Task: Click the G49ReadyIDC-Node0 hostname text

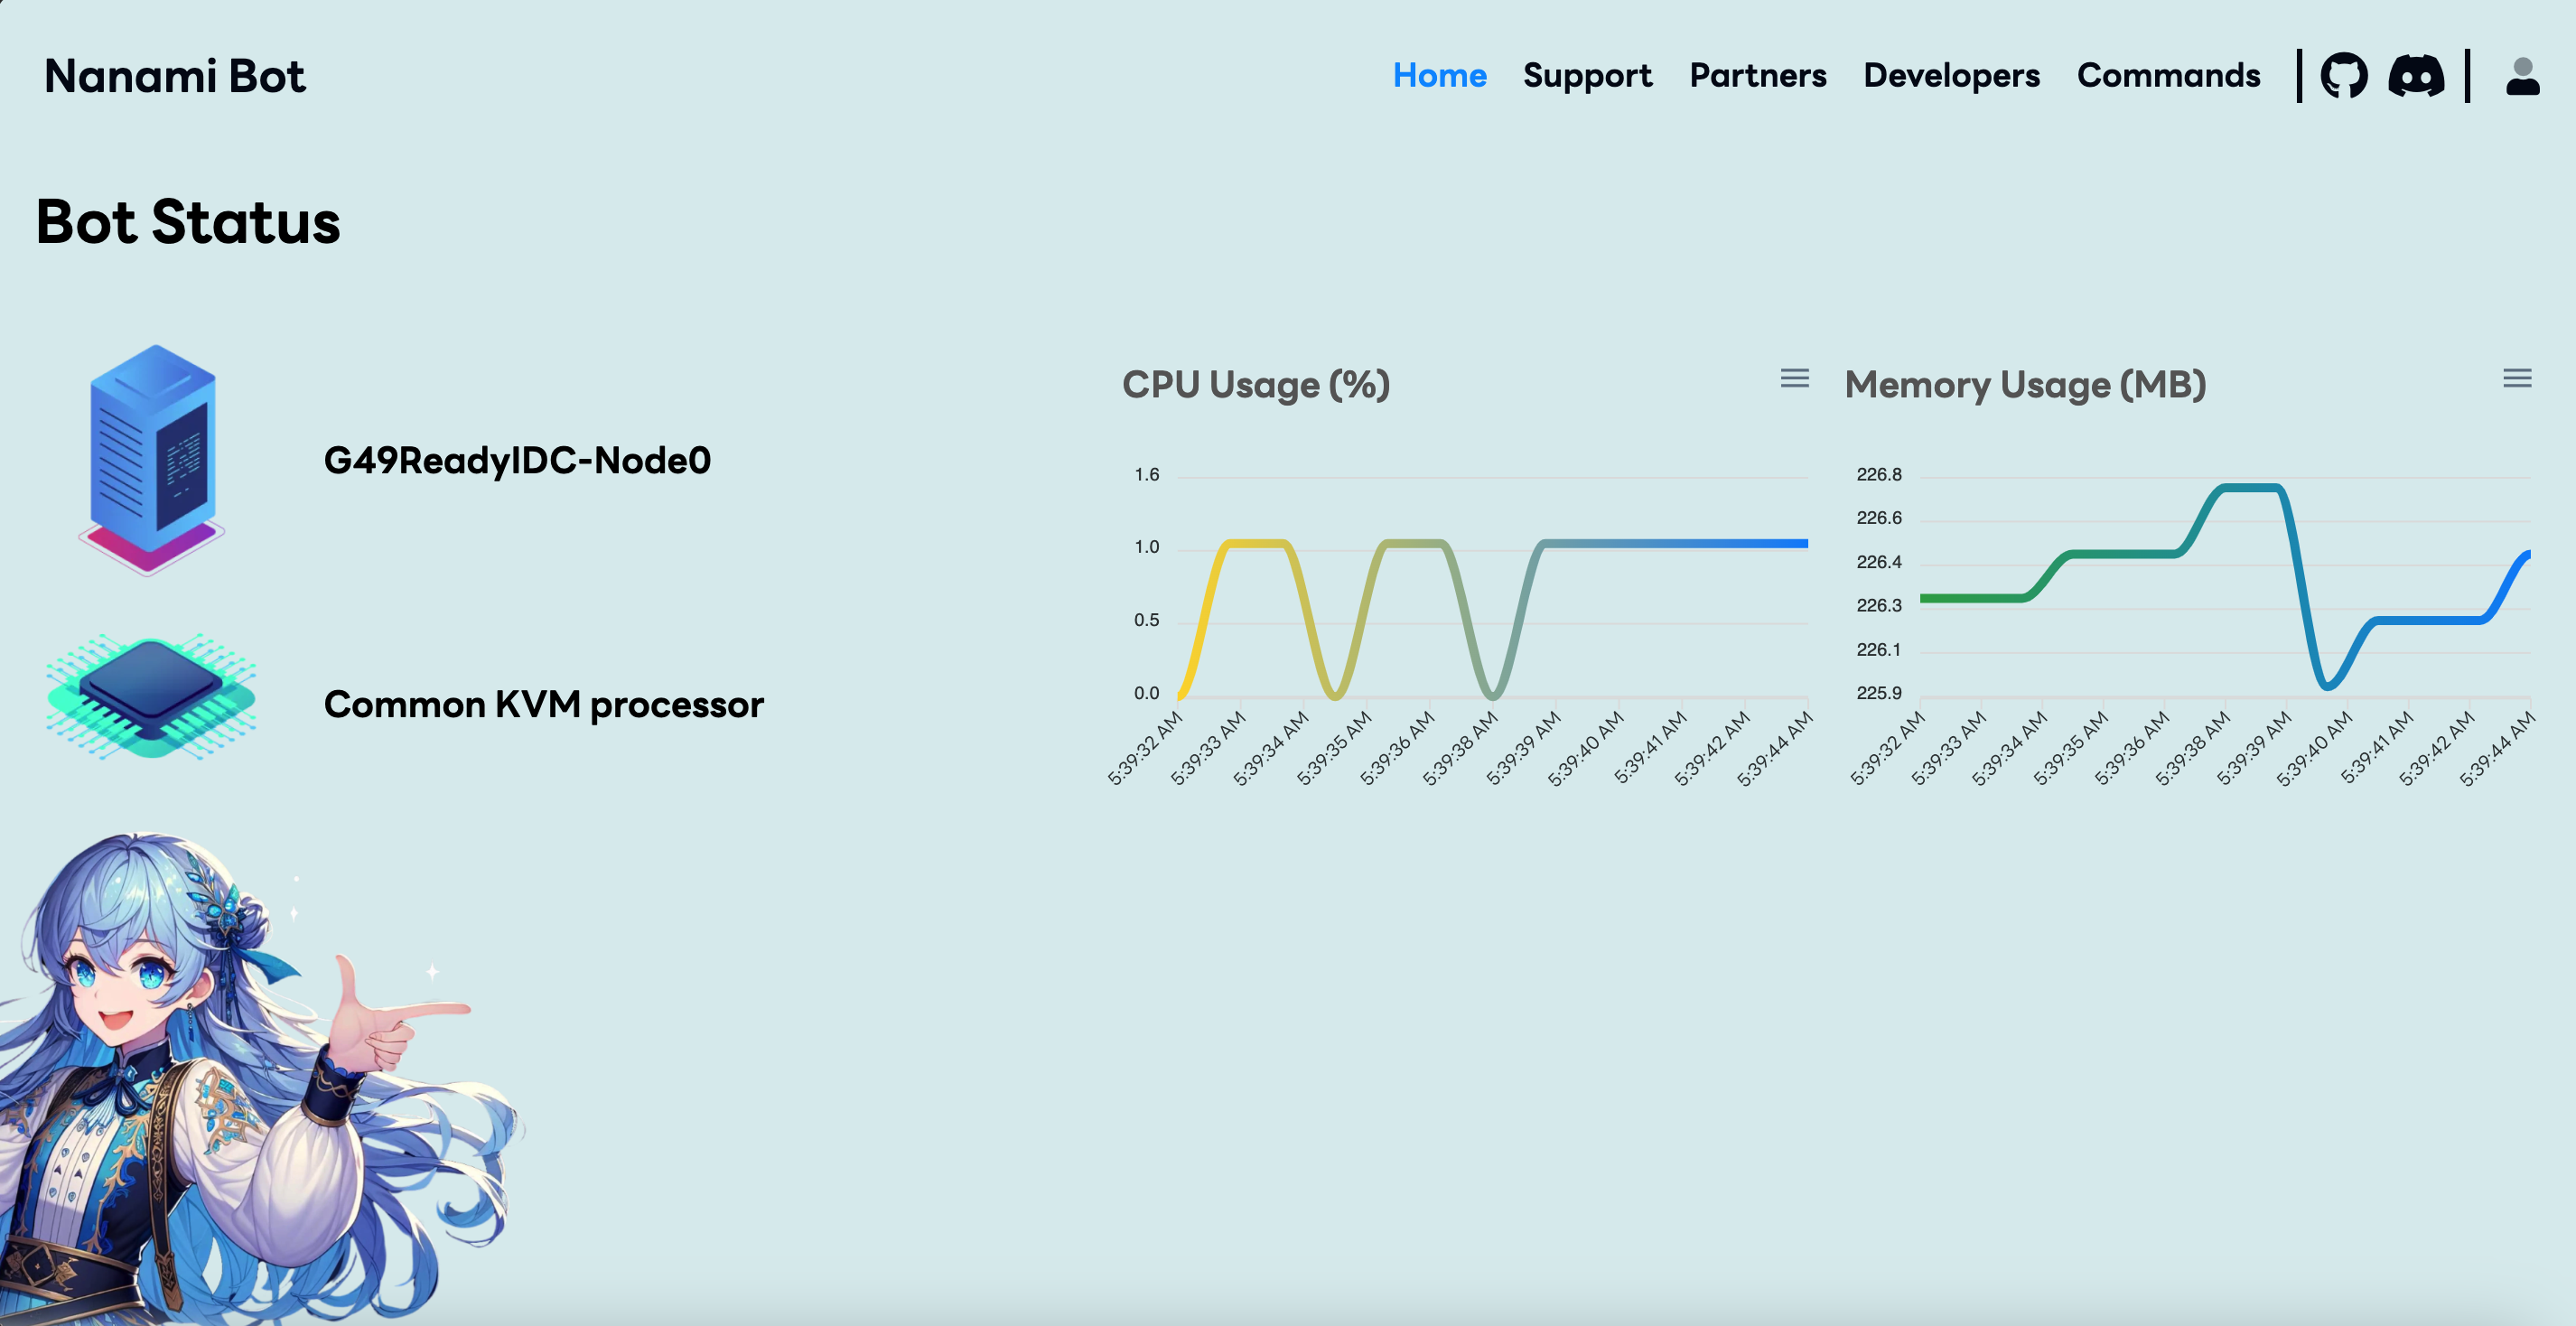Action: click(517, 460)
